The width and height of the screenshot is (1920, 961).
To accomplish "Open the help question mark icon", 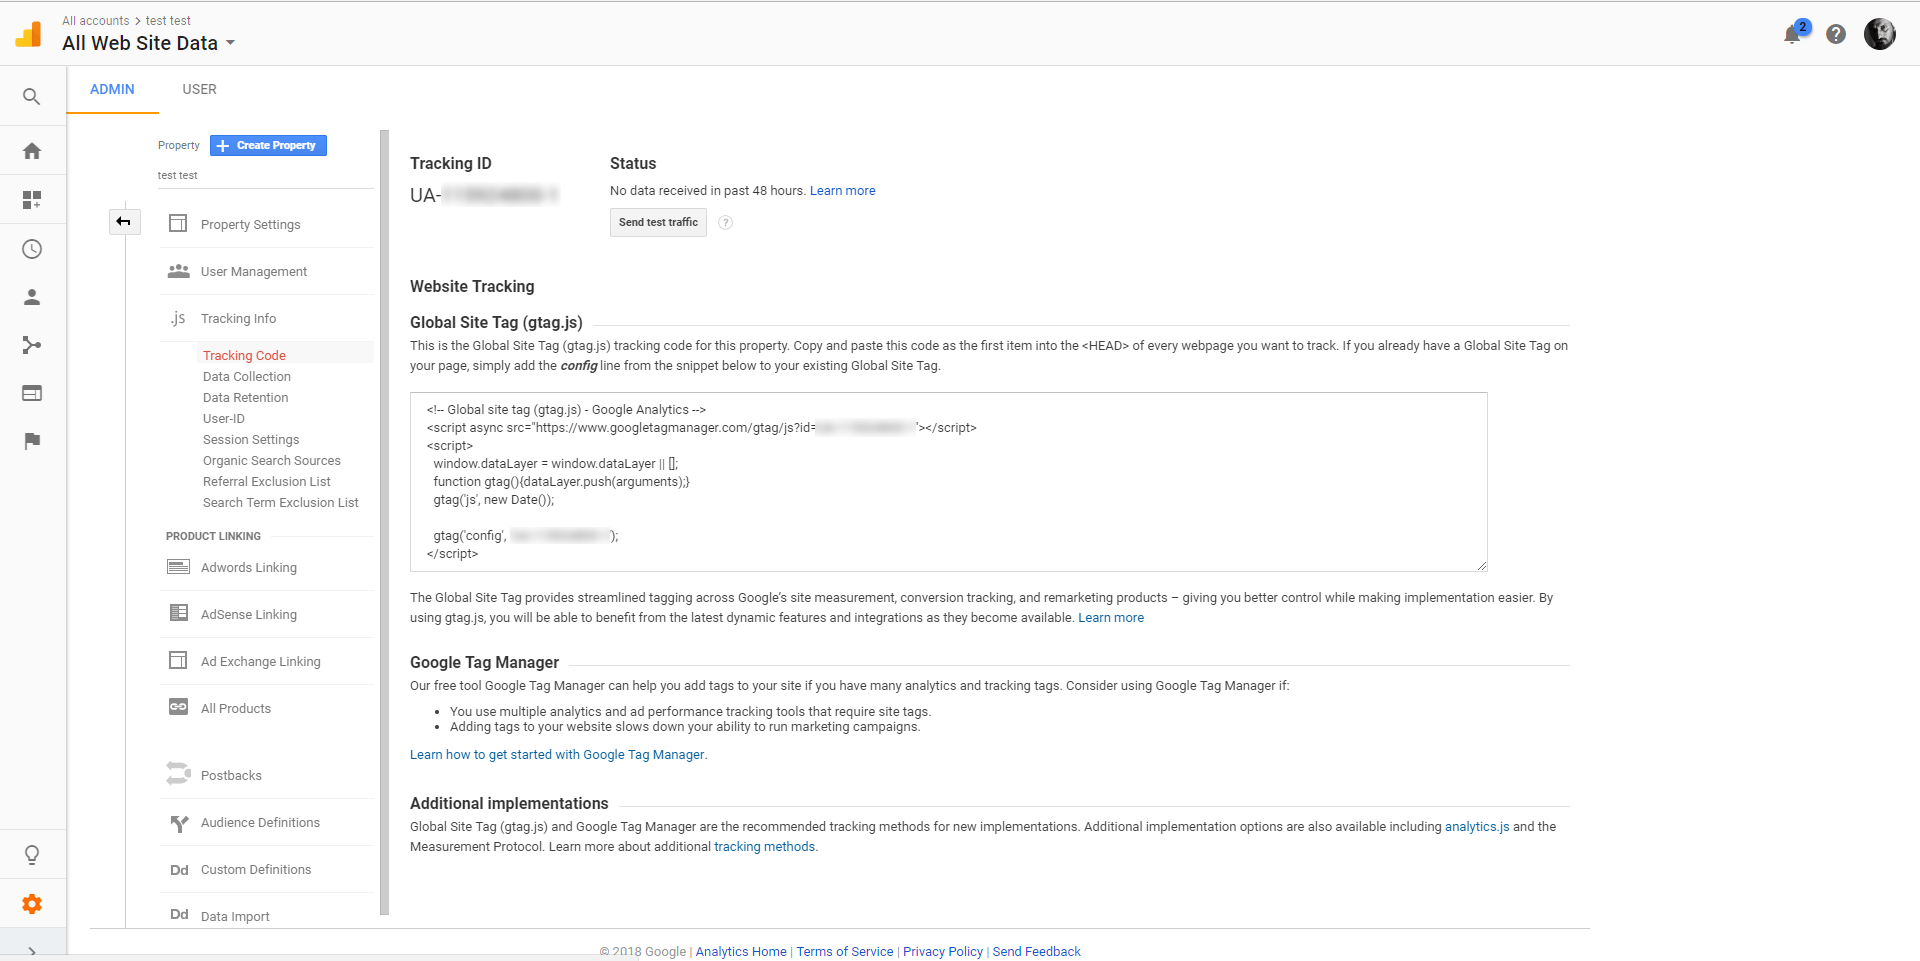I will click(1836, 34).
